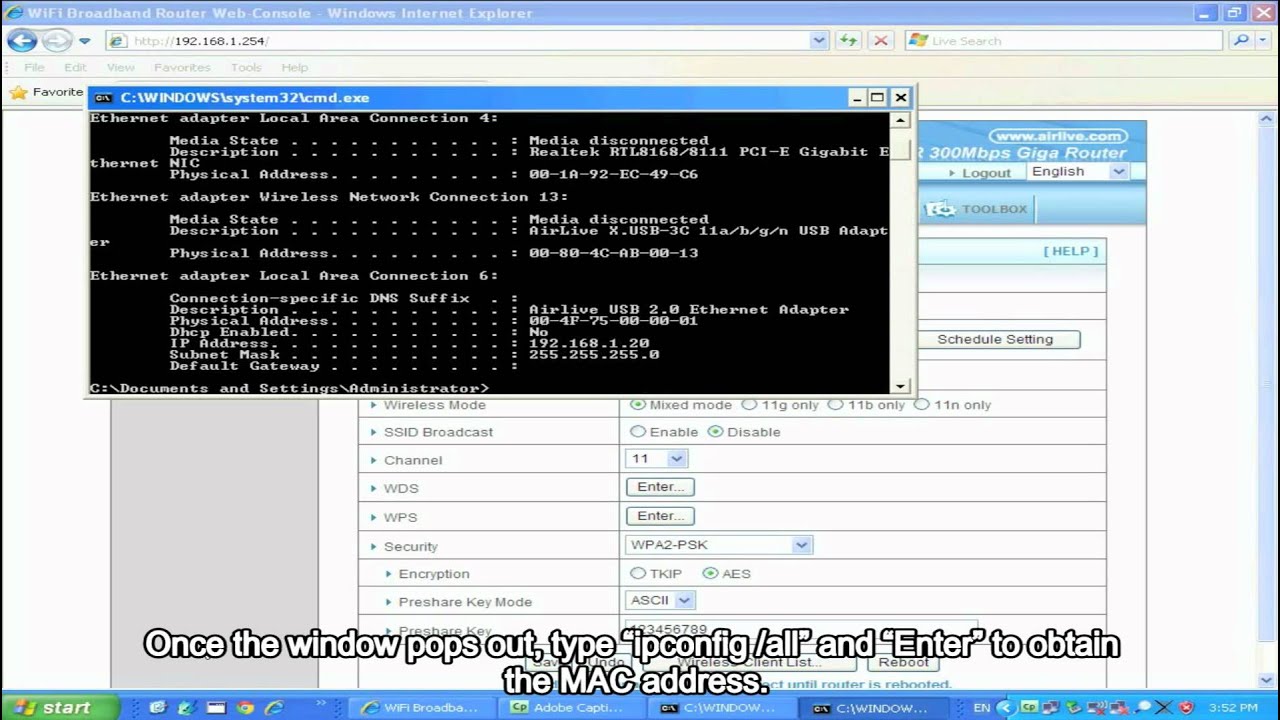Open the Favorites menu

[182, 67]
